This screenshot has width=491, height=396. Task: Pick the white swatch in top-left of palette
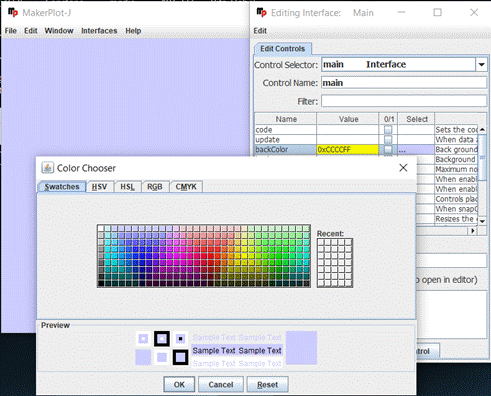[101, 228]
